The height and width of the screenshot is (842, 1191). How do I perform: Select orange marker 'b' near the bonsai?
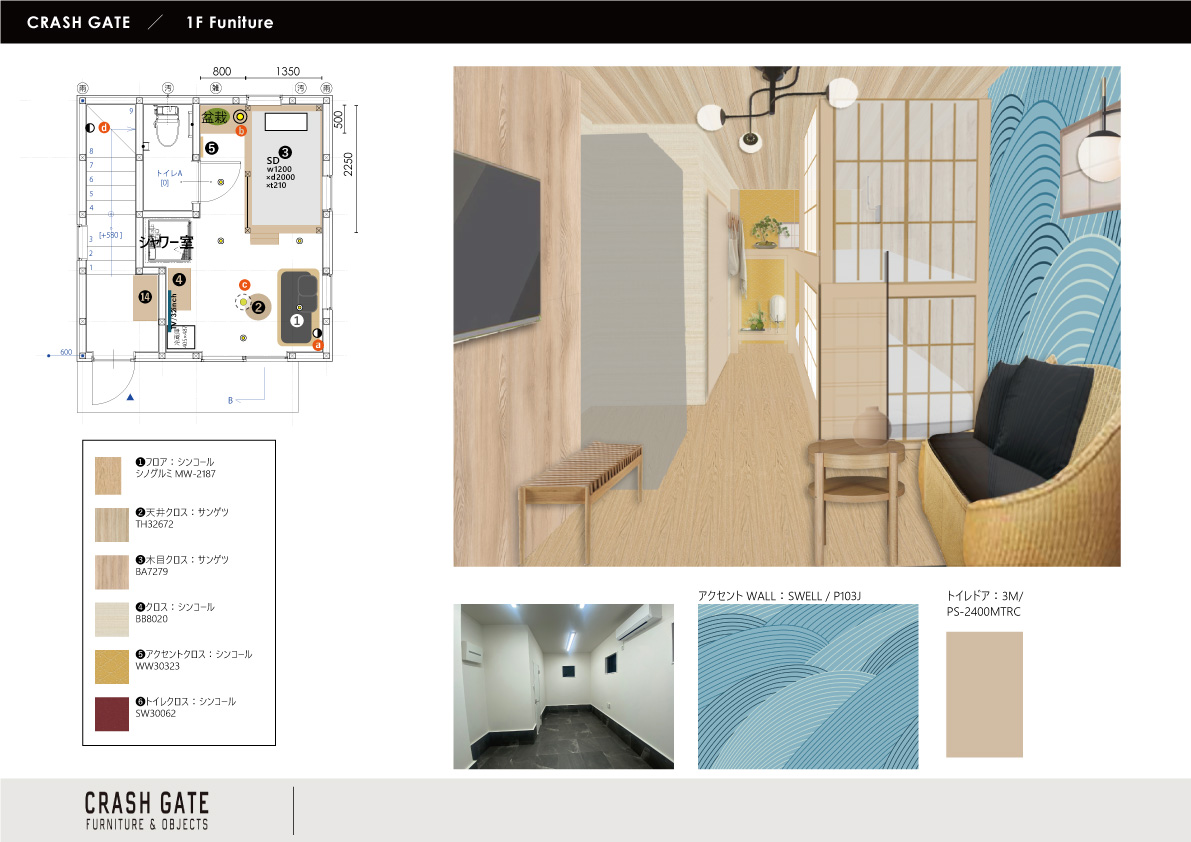coord(240,131)
